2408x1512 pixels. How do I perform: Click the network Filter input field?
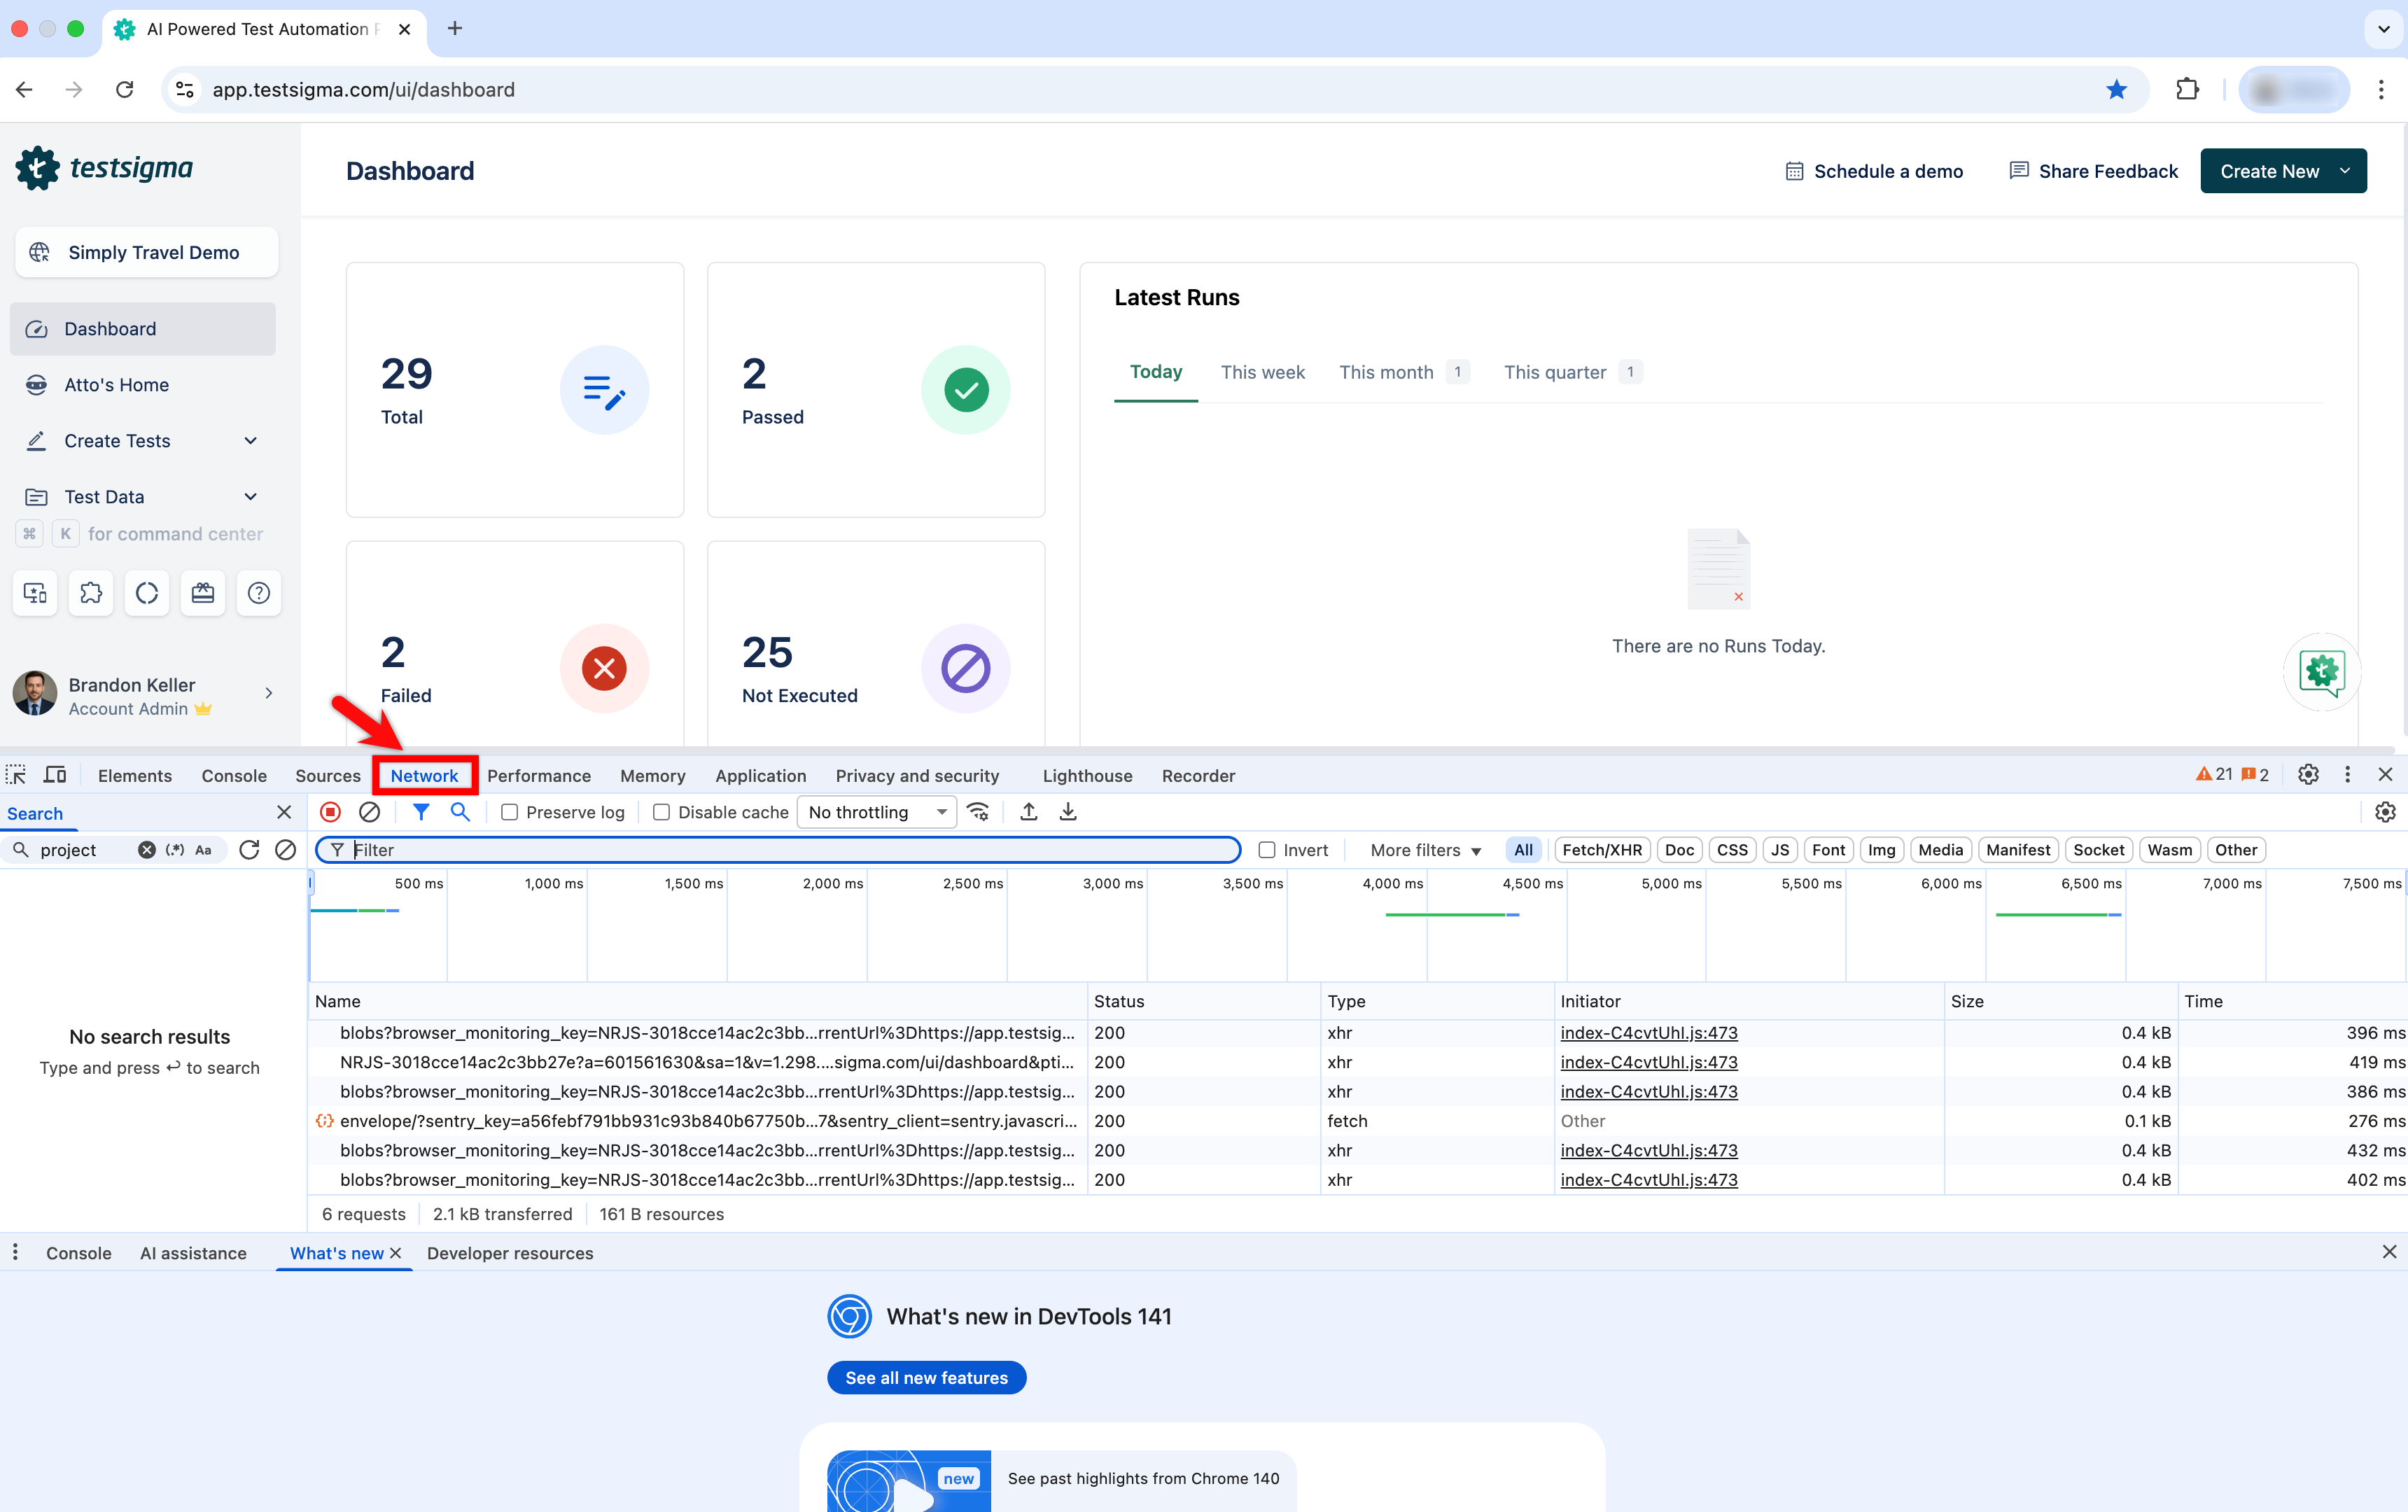click(x=780, y=850)
